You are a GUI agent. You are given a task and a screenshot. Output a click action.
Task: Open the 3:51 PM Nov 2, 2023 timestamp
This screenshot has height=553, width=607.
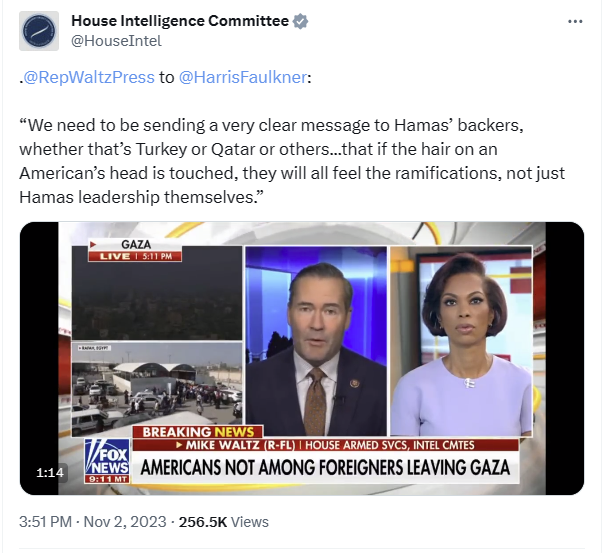(x=93, y=522)
